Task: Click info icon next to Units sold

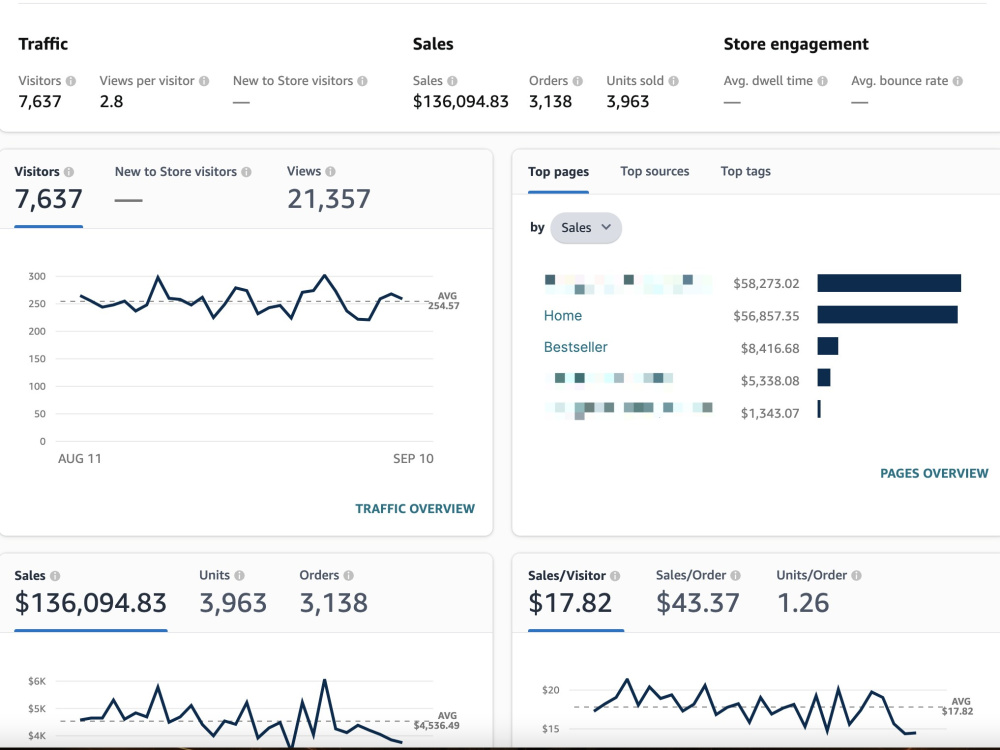Action: [x=673, y=81]
